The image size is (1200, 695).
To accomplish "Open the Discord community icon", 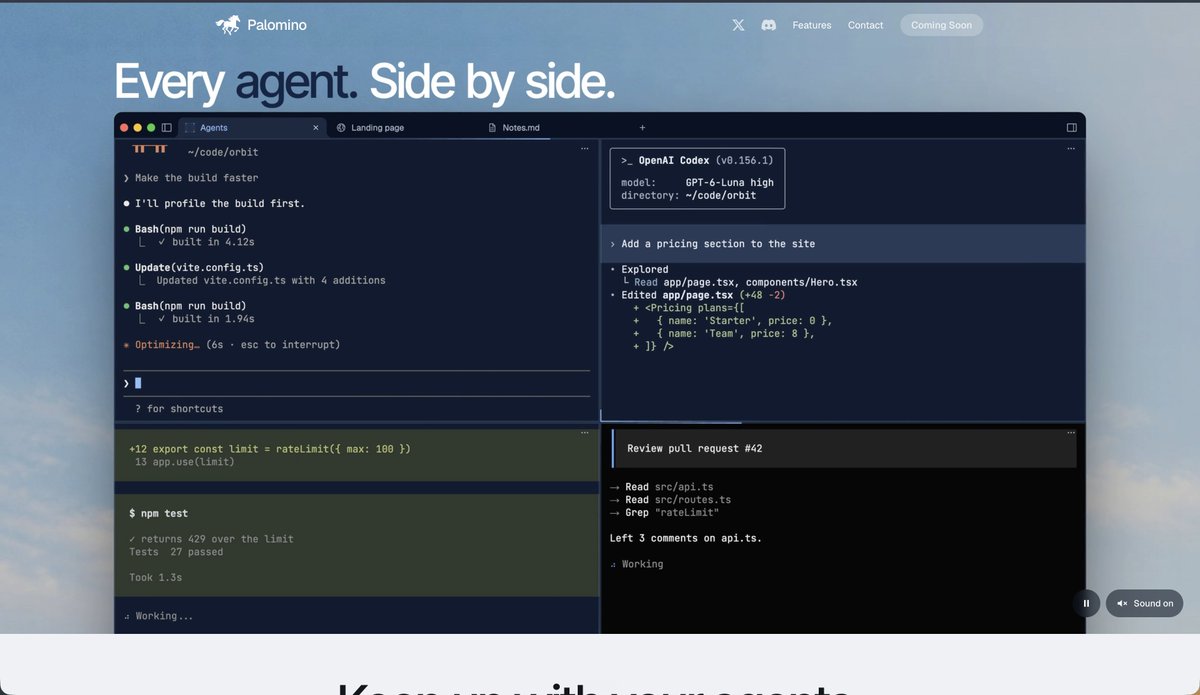I will click(x=769, y=25).
